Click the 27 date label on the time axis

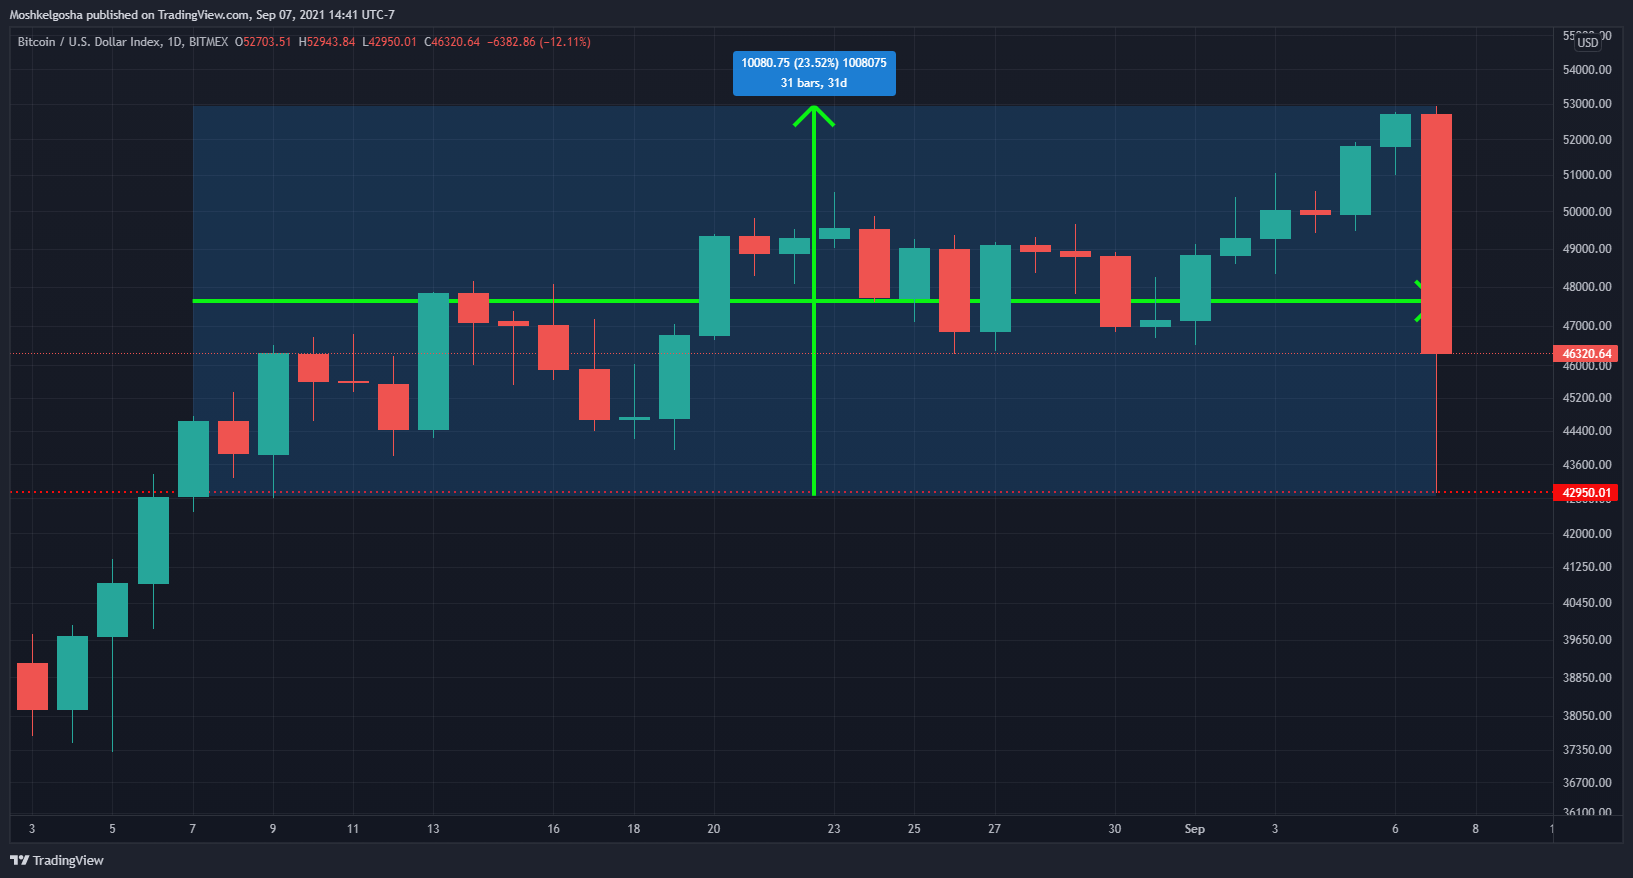[994, 829]
